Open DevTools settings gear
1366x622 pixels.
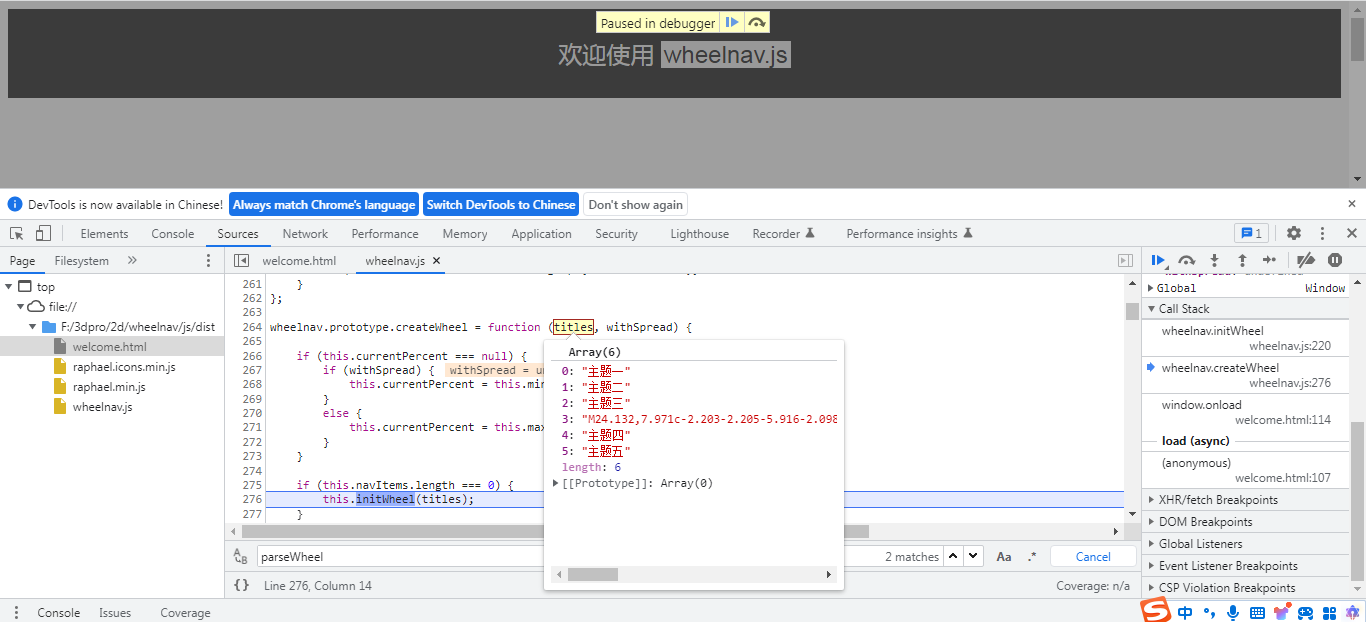tap(1294, 233)
